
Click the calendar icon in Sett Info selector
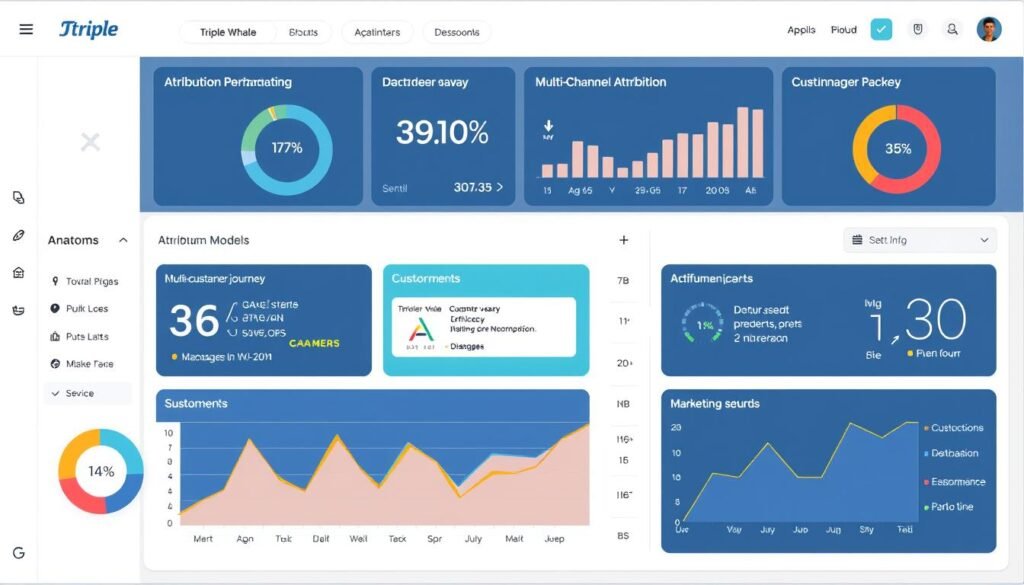coord(855,240)
